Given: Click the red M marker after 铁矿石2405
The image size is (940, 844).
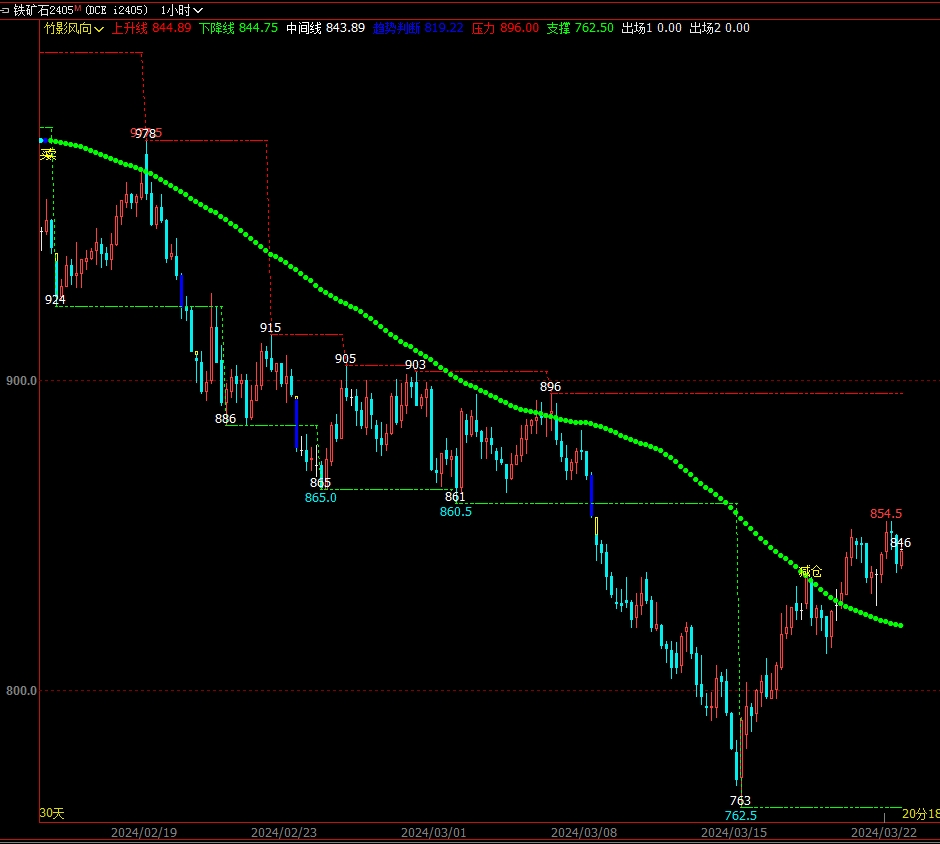Looking at the screenshot, I should (x=77, y=8).
